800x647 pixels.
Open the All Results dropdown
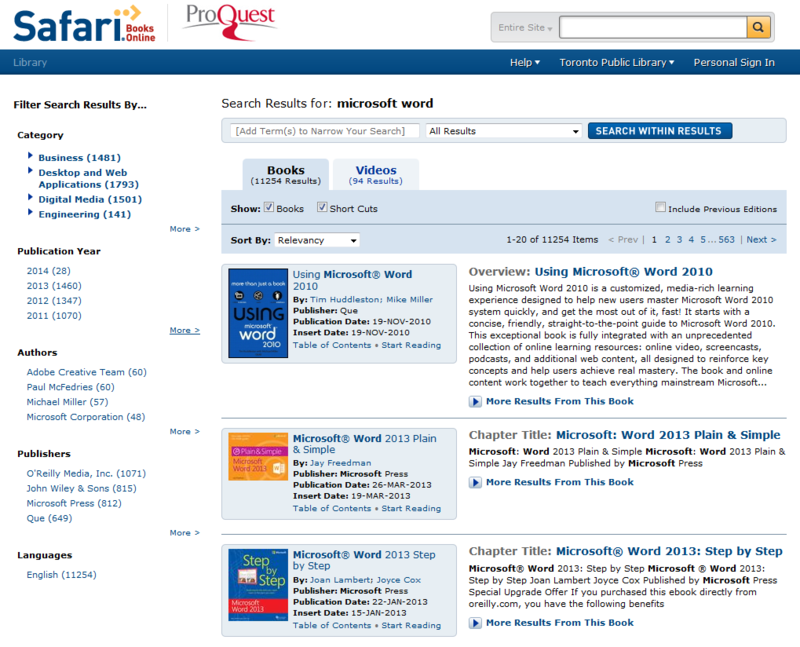pos(504,131)
